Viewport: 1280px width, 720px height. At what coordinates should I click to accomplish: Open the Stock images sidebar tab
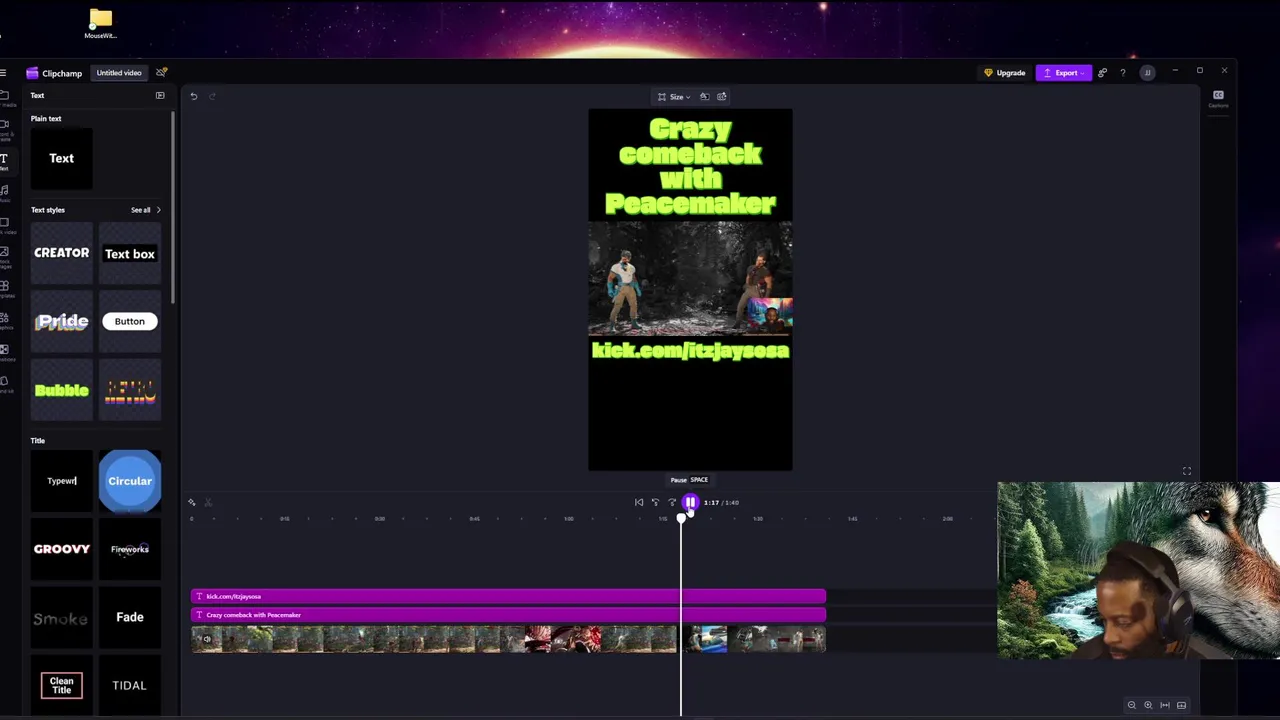[4, 256]
